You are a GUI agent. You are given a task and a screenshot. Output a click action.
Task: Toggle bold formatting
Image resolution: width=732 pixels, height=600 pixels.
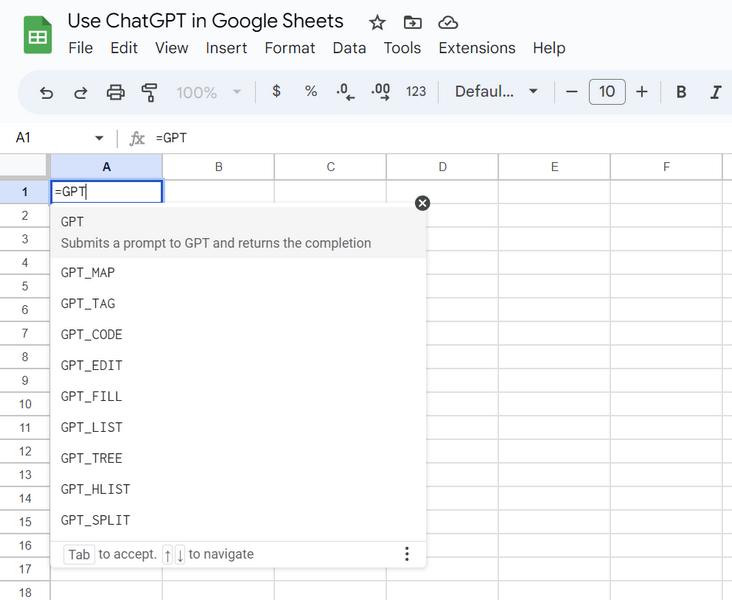click(681, 92)
